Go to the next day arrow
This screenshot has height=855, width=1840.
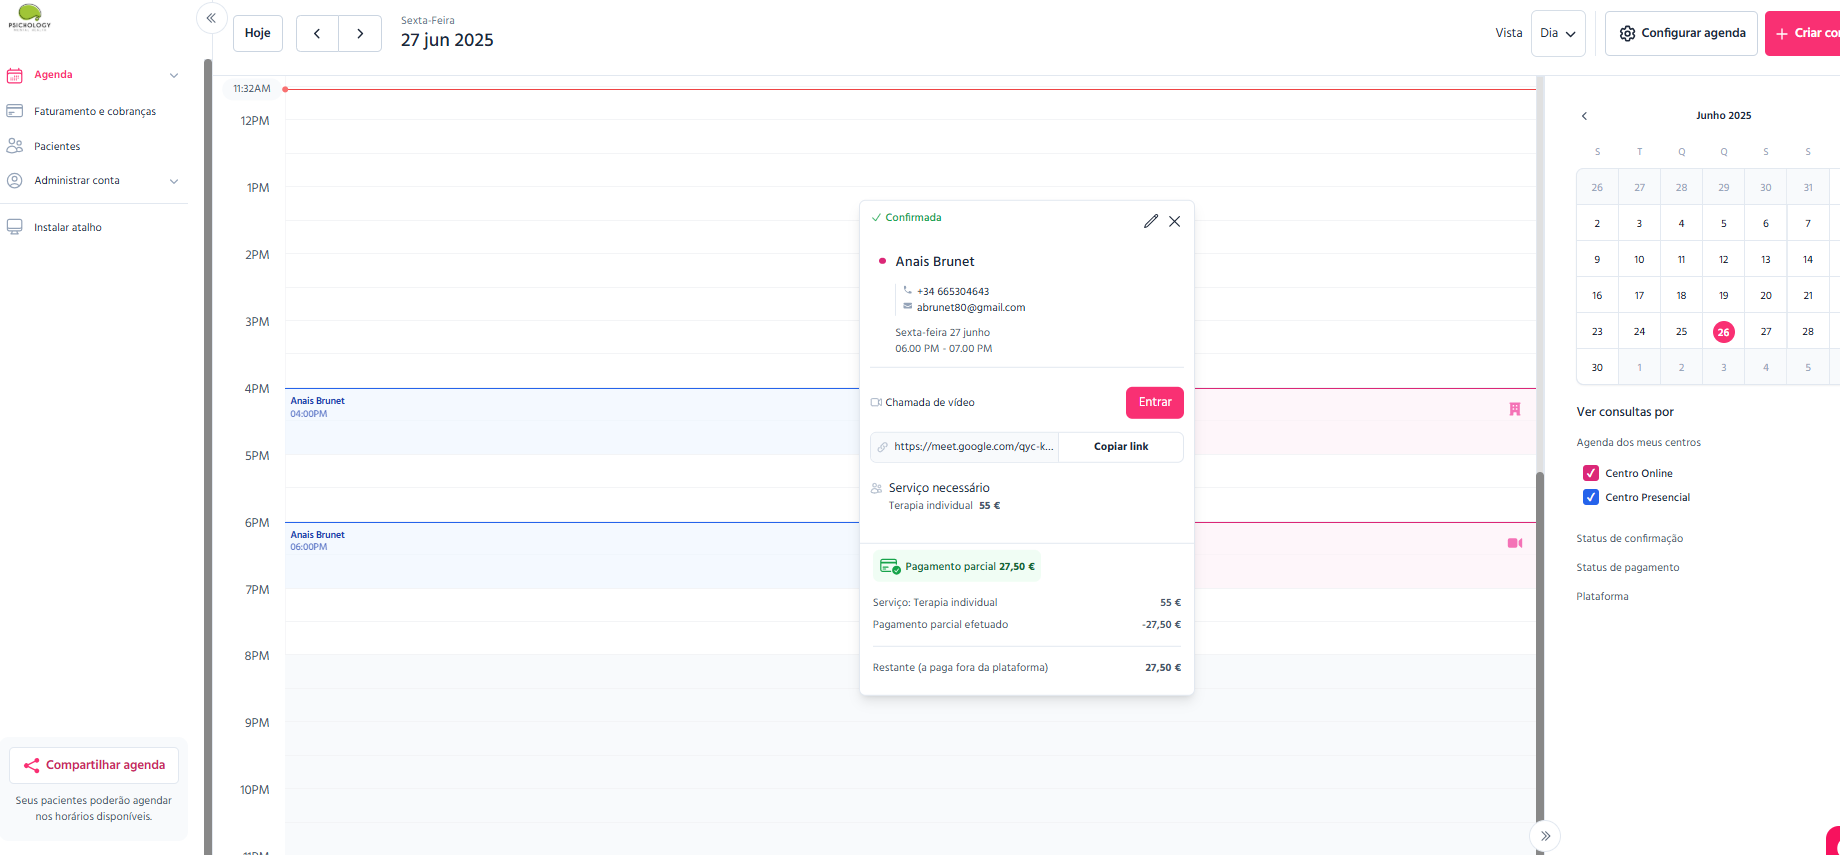point(360,33)
